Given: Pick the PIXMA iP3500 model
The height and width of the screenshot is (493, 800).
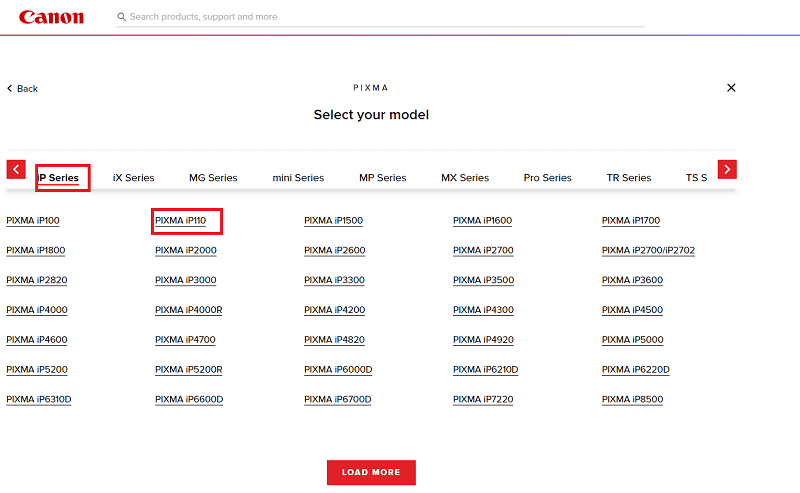Looking at the screenshot, I should coord(484,280).
